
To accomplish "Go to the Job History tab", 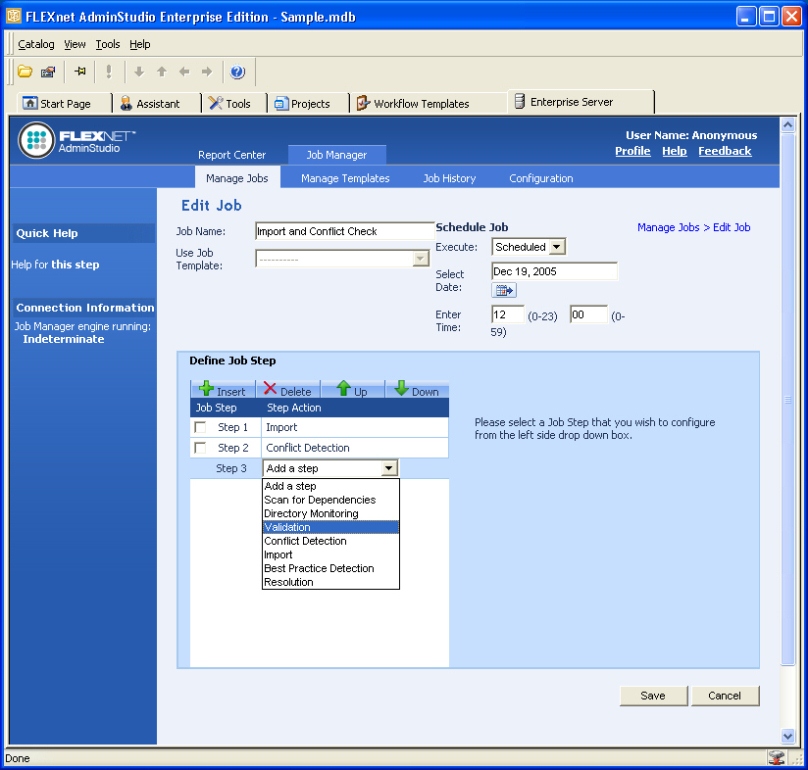I will point(449,179).
